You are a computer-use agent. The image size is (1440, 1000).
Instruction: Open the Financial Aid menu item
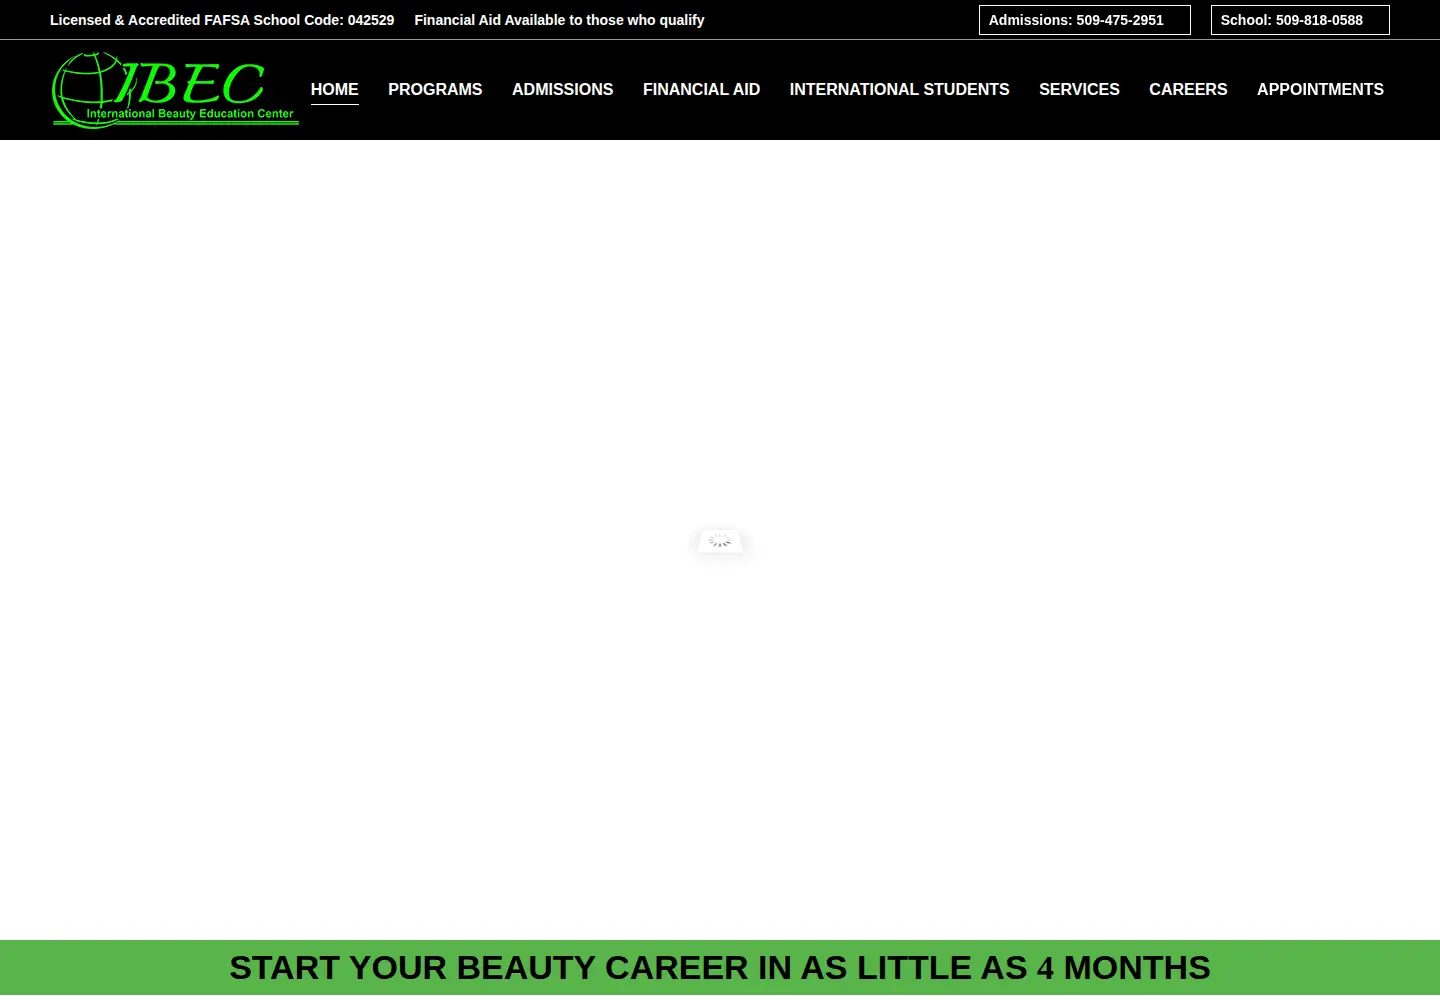click(x=701, y=89)
